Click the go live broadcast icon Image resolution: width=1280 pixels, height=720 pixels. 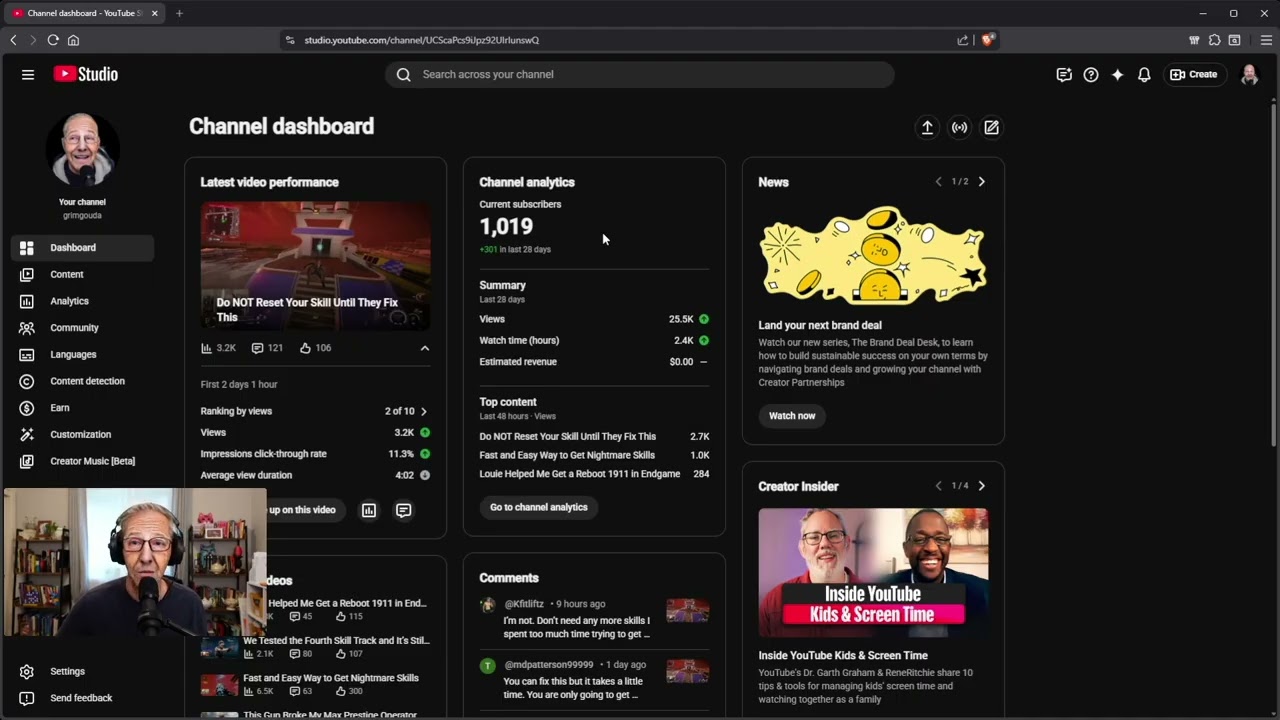point(959,127)
